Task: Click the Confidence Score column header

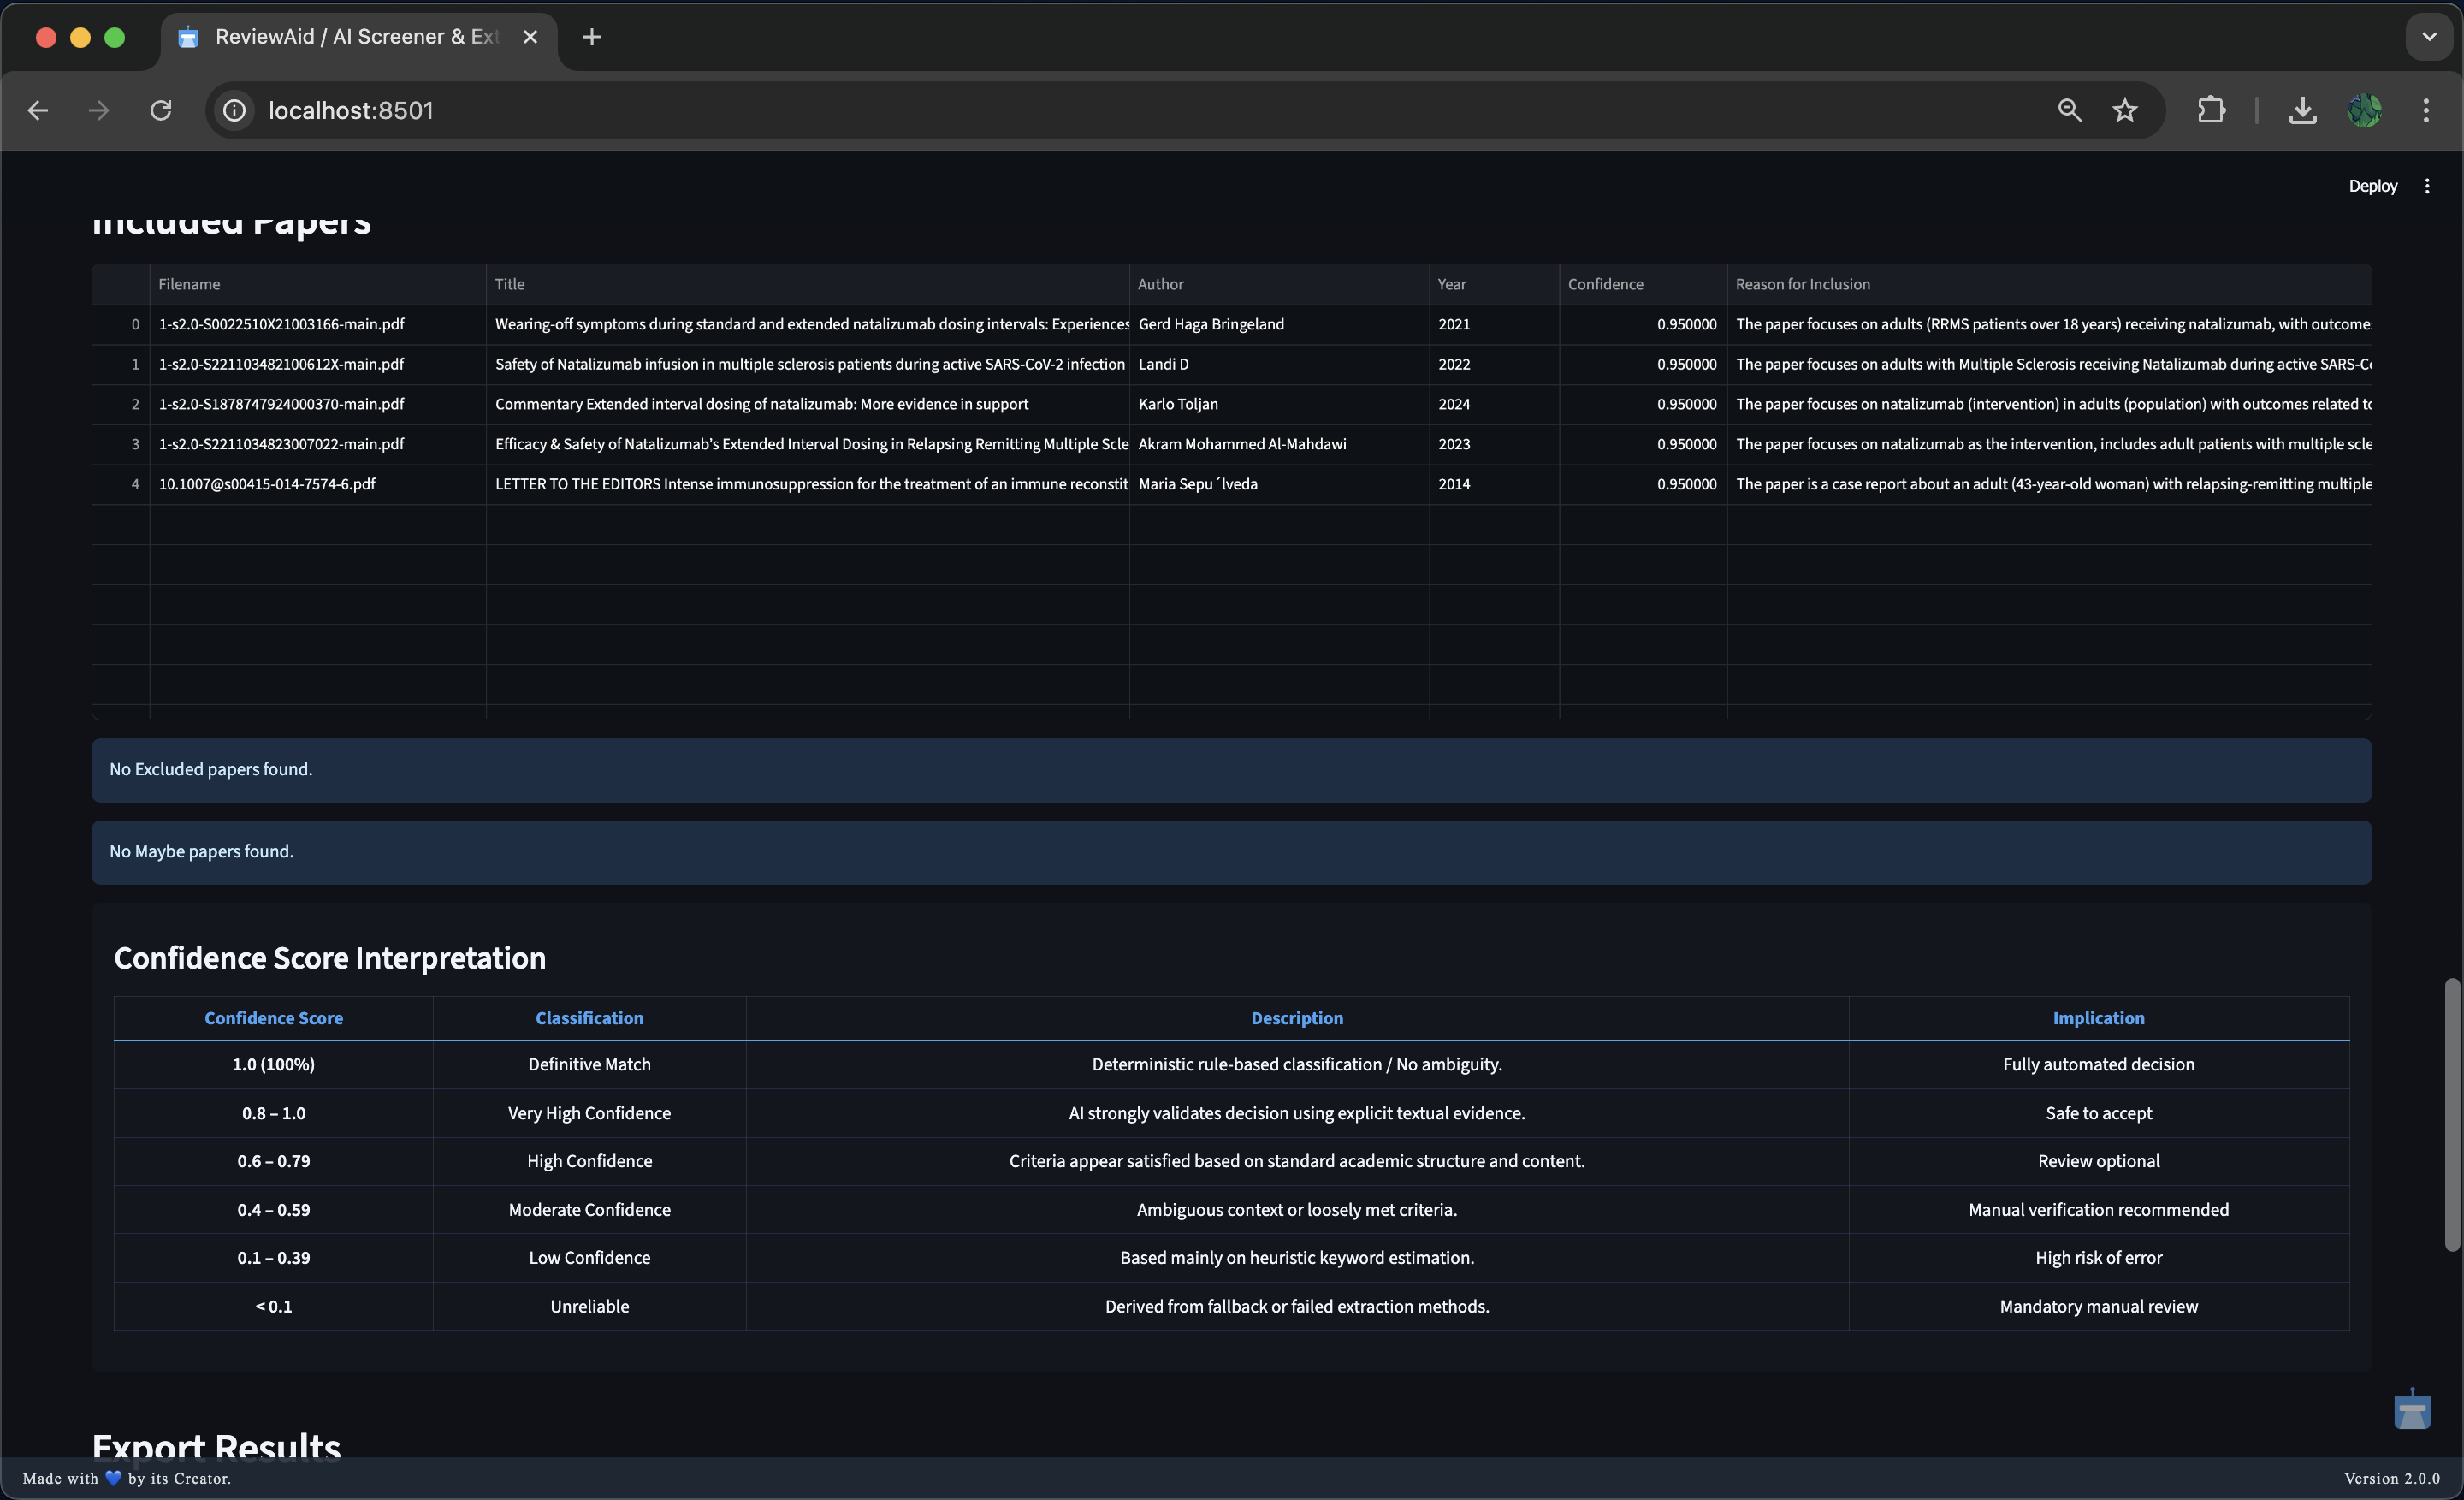Action: tap(273, 1017)
